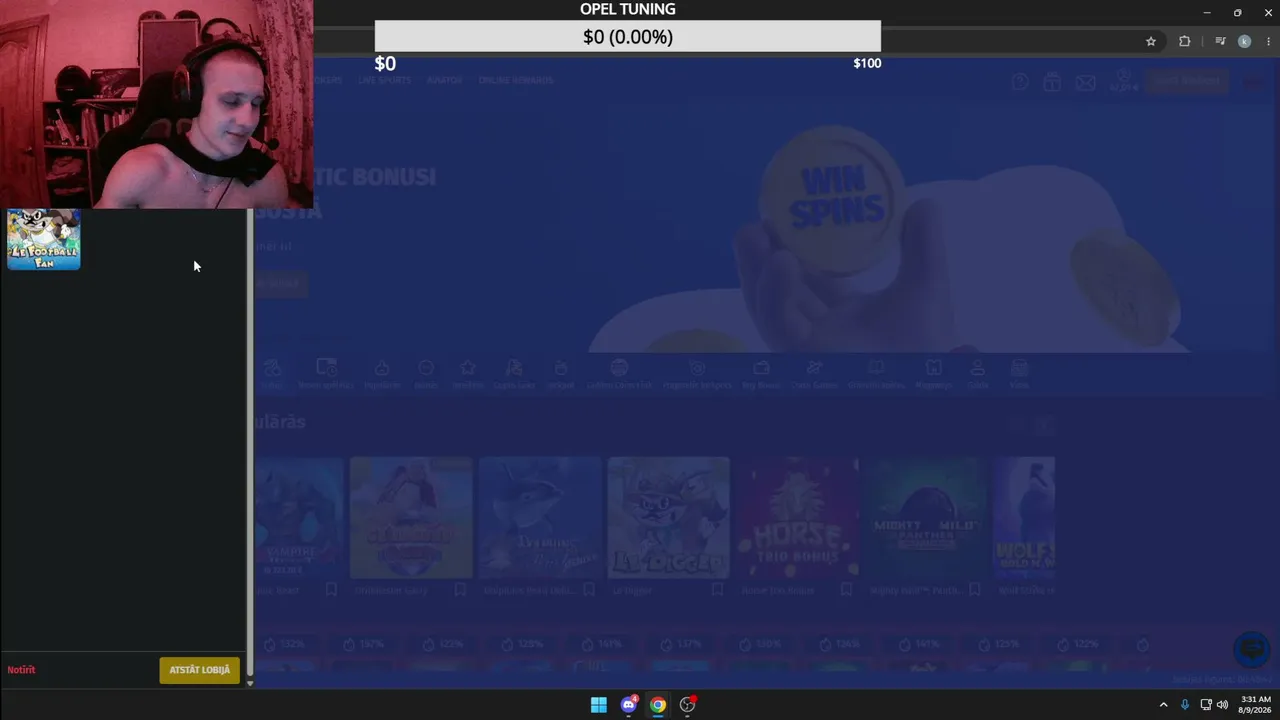Open the Cleocatra game thumbnail
This screenshot has height=720, width=1280.
(x=411, y=518)
